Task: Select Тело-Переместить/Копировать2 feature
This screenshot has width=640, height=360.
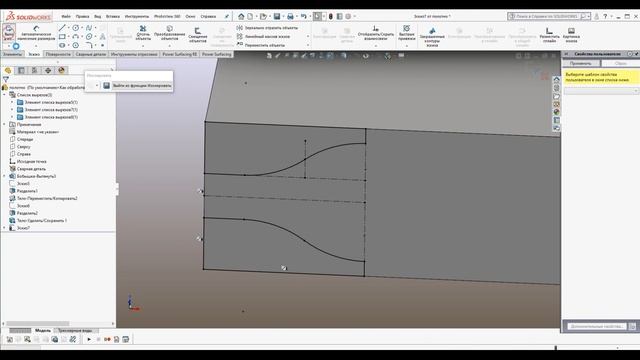Action: pos(47,198)
